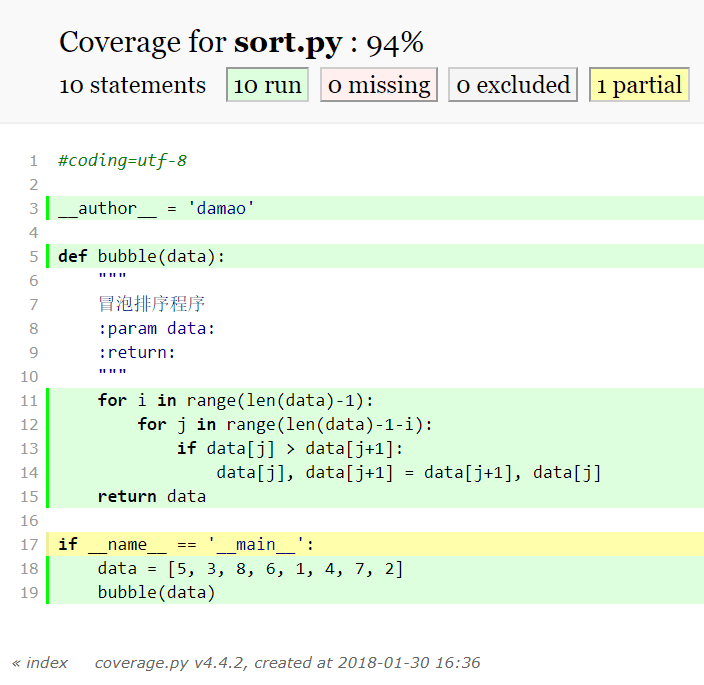Click the 'return data' line
704x685 pixels.
tap(152, 496)
